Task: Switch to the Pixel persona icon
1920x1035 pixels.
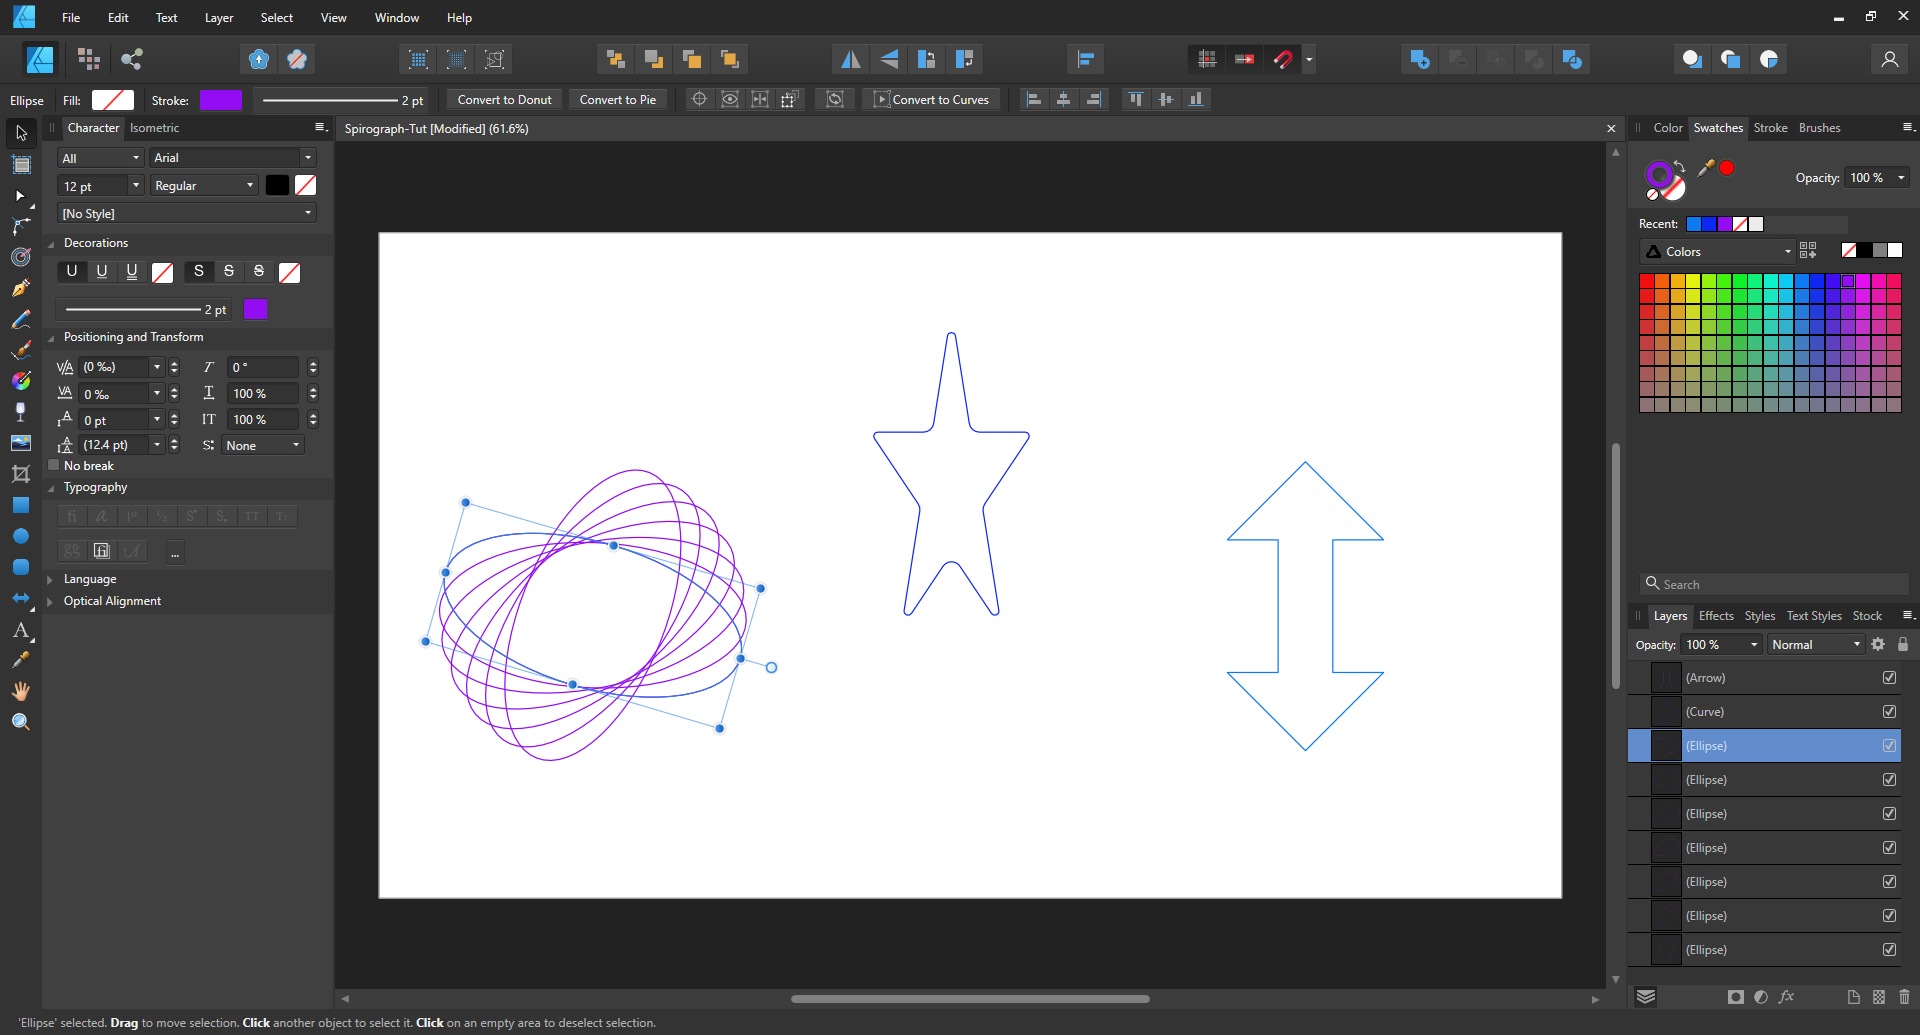Action: pos(89,59)
